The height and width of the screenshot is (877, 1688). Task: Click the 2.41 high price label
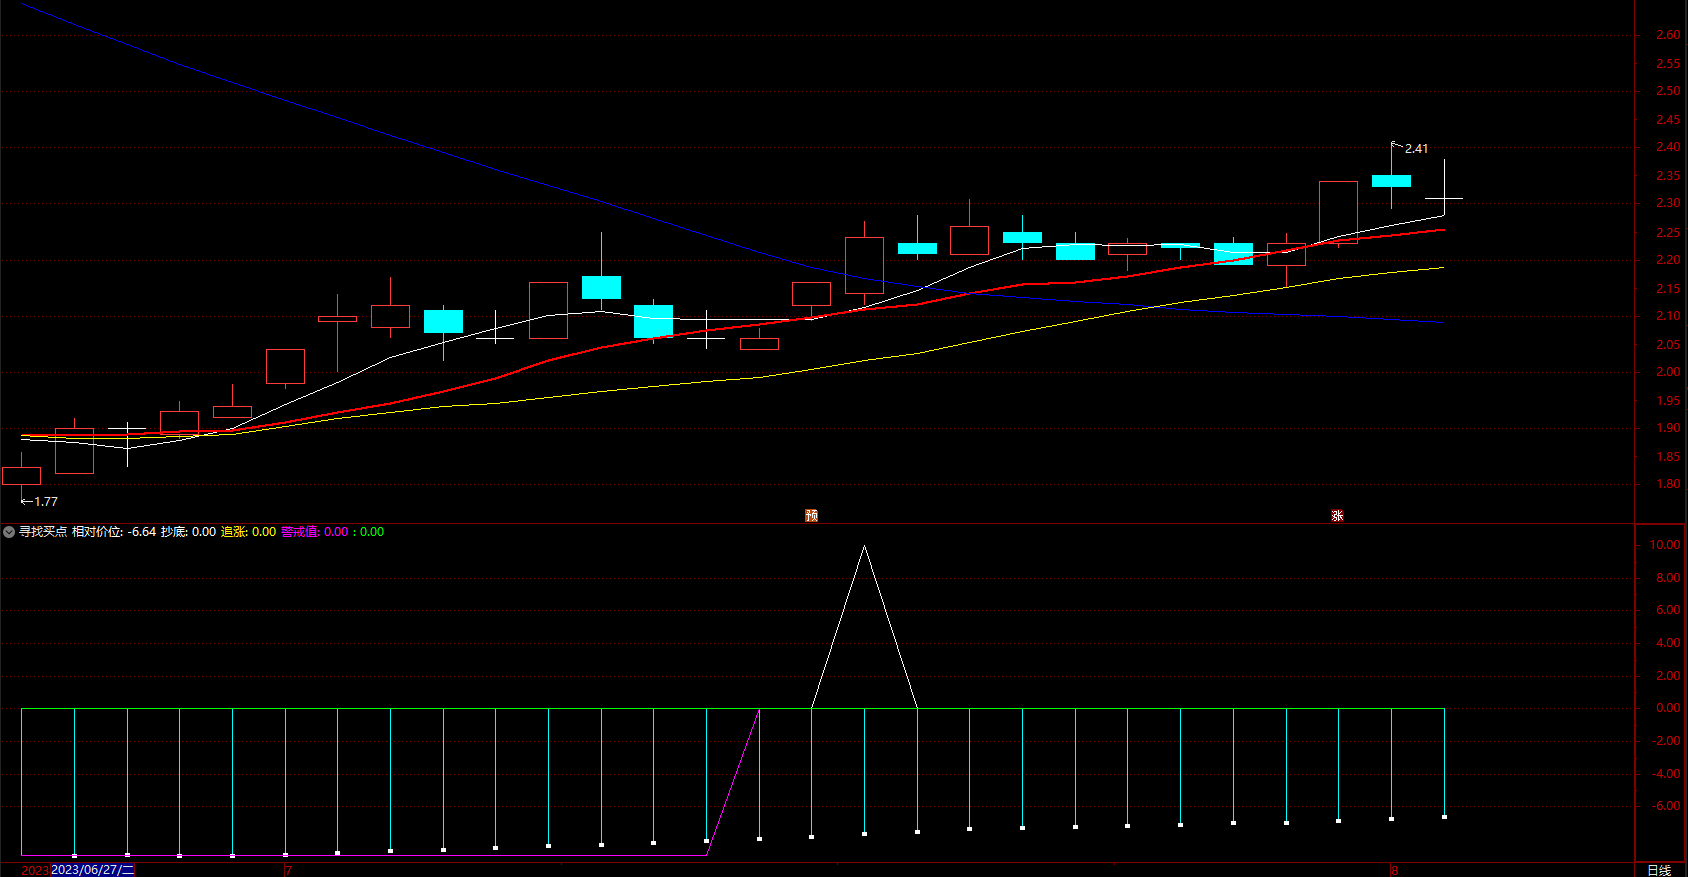[x=1416, y=149]
